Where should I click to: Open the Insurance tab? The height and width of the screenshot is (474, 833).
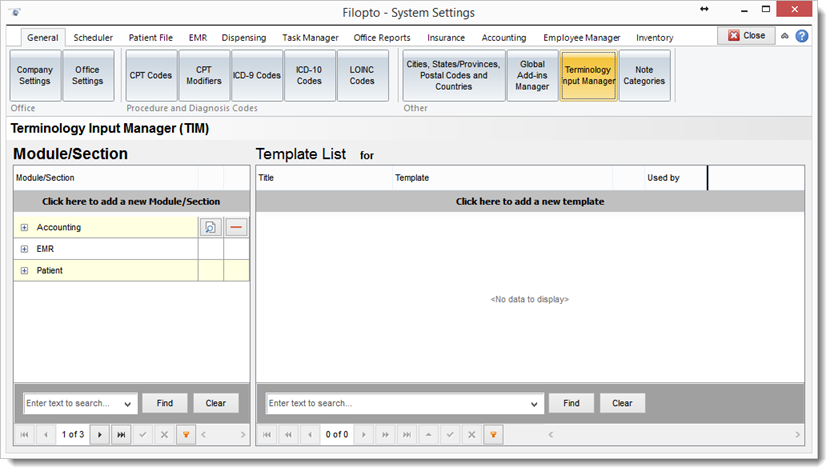[446, 38]
